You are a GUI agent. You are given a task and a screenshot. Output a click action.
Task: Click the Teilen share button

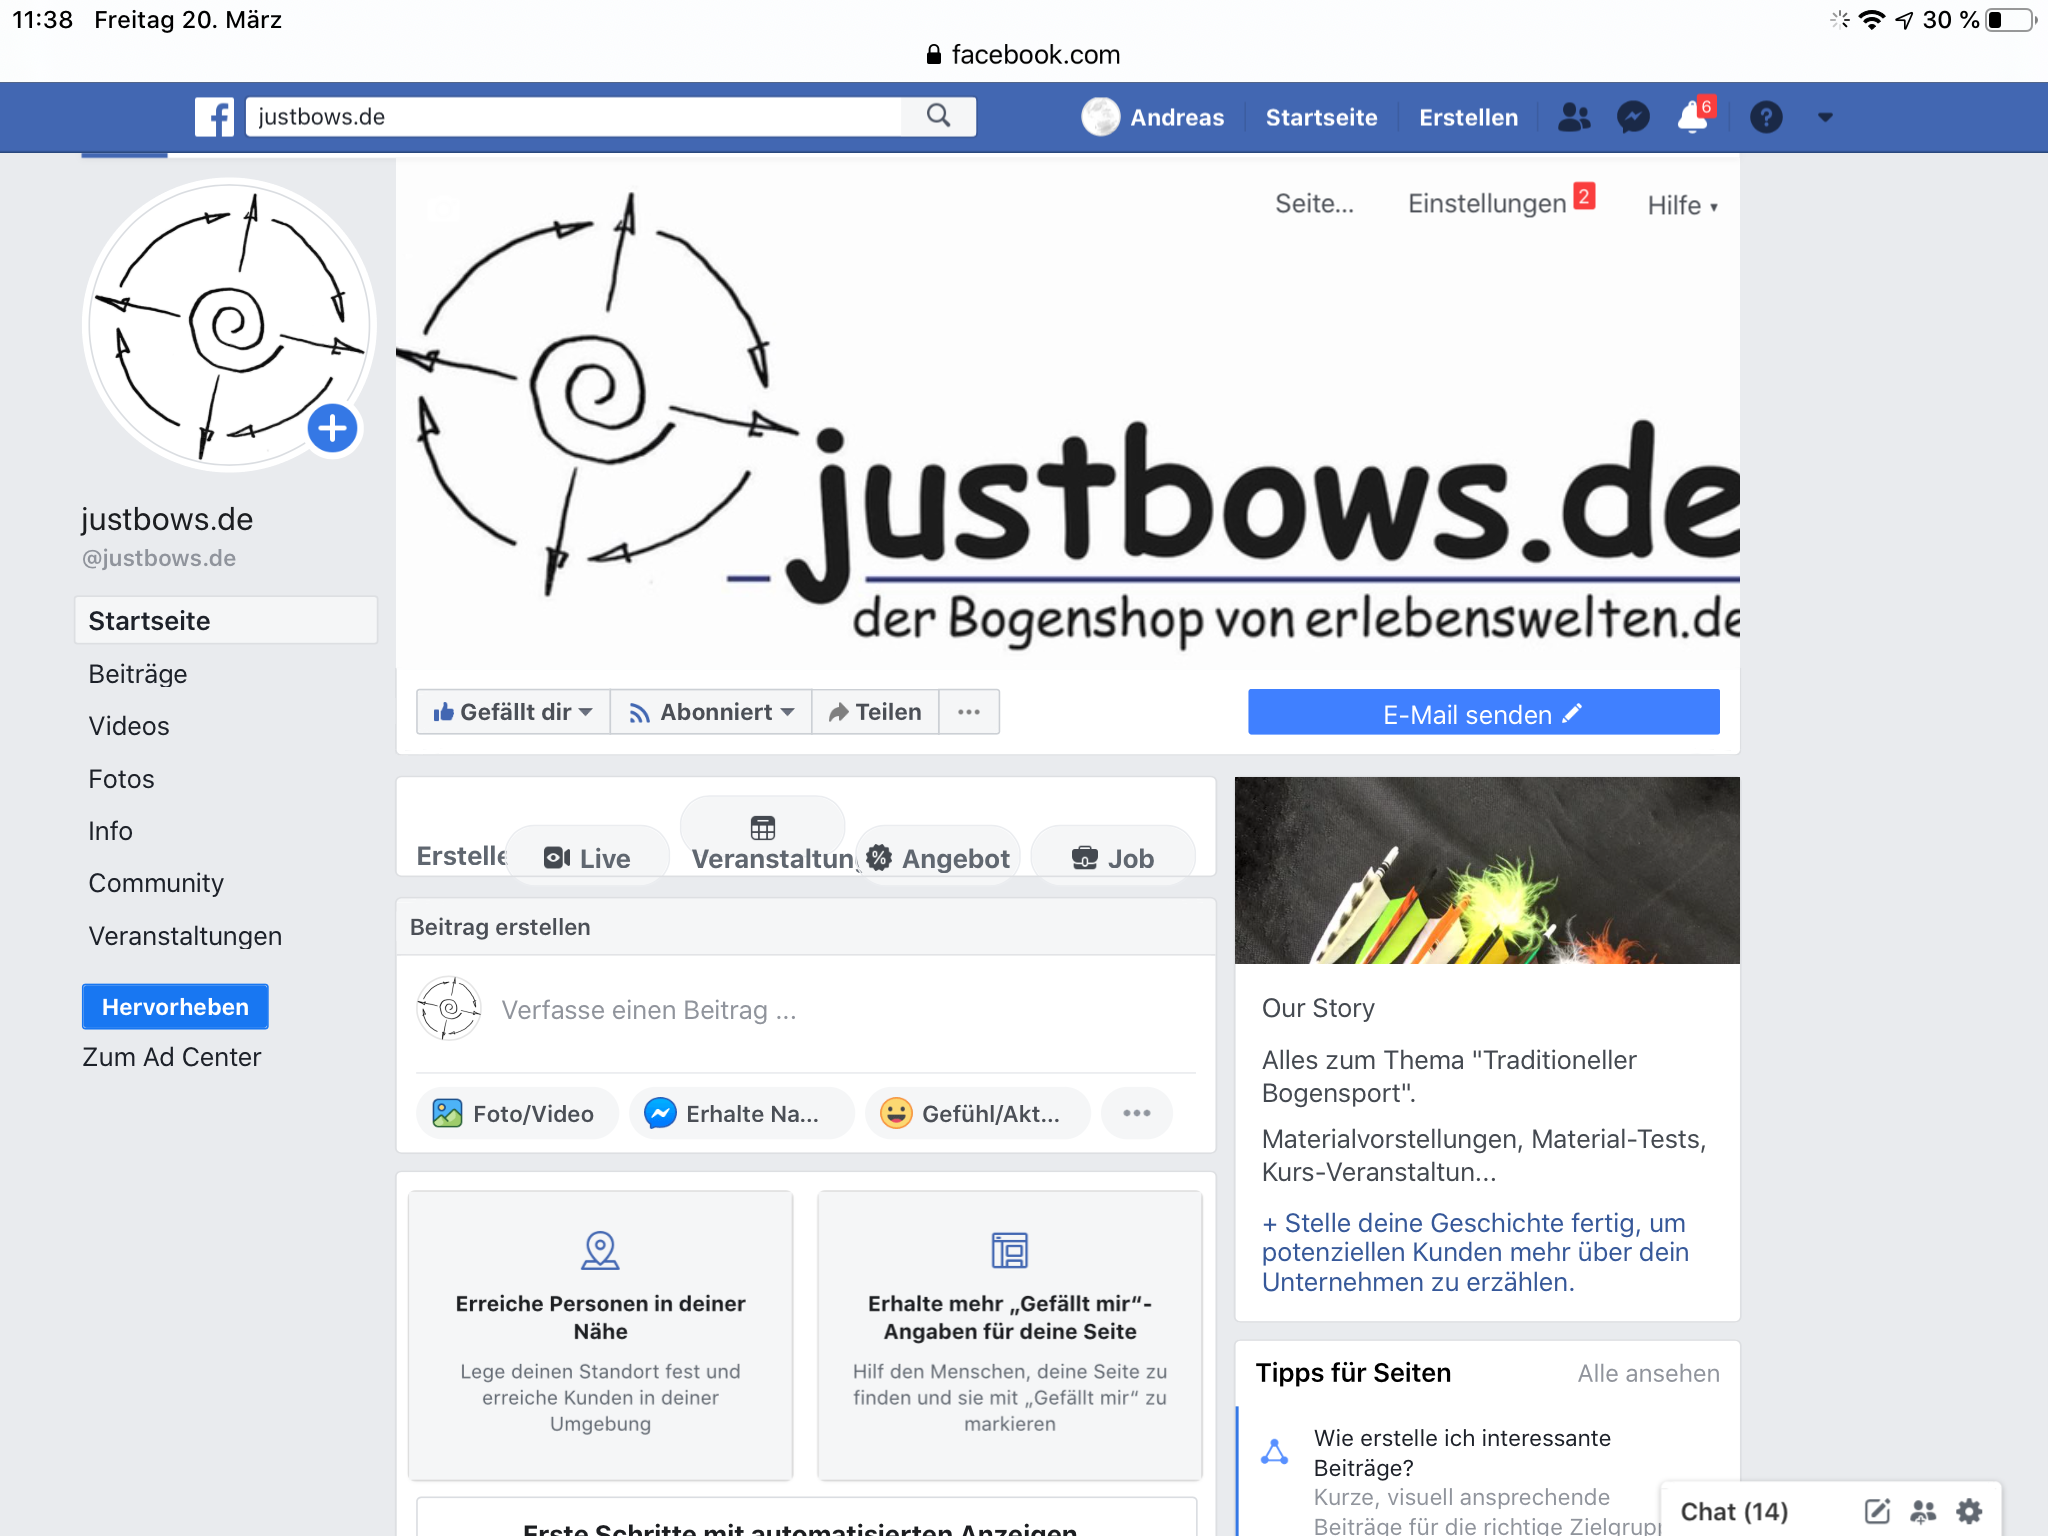tap(875, 712)
